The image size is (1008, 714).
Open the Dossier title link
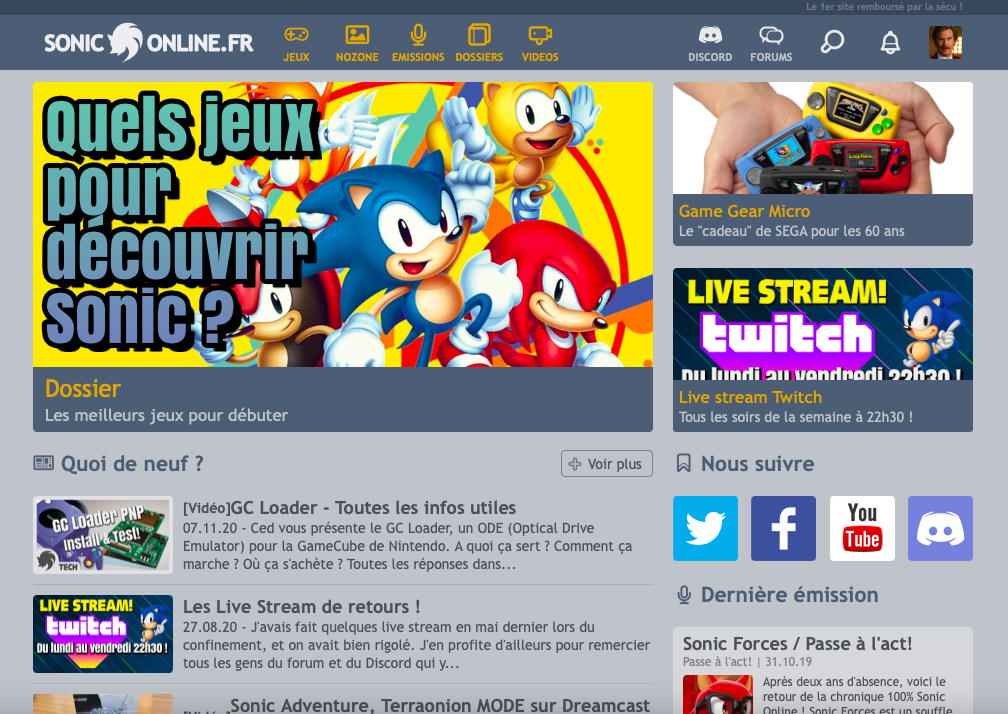pyautogui.click(x=83, y=389)
